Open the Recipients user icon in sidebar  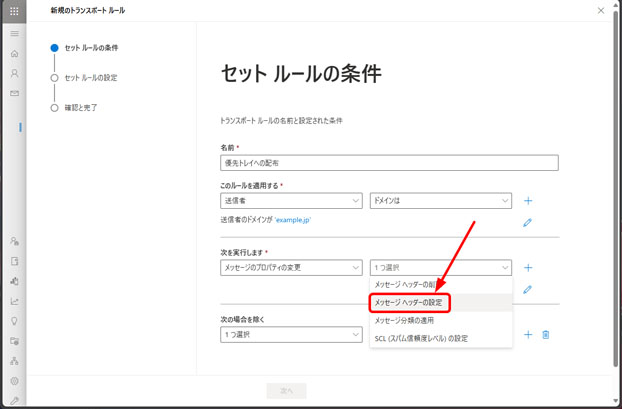(15, 73)
